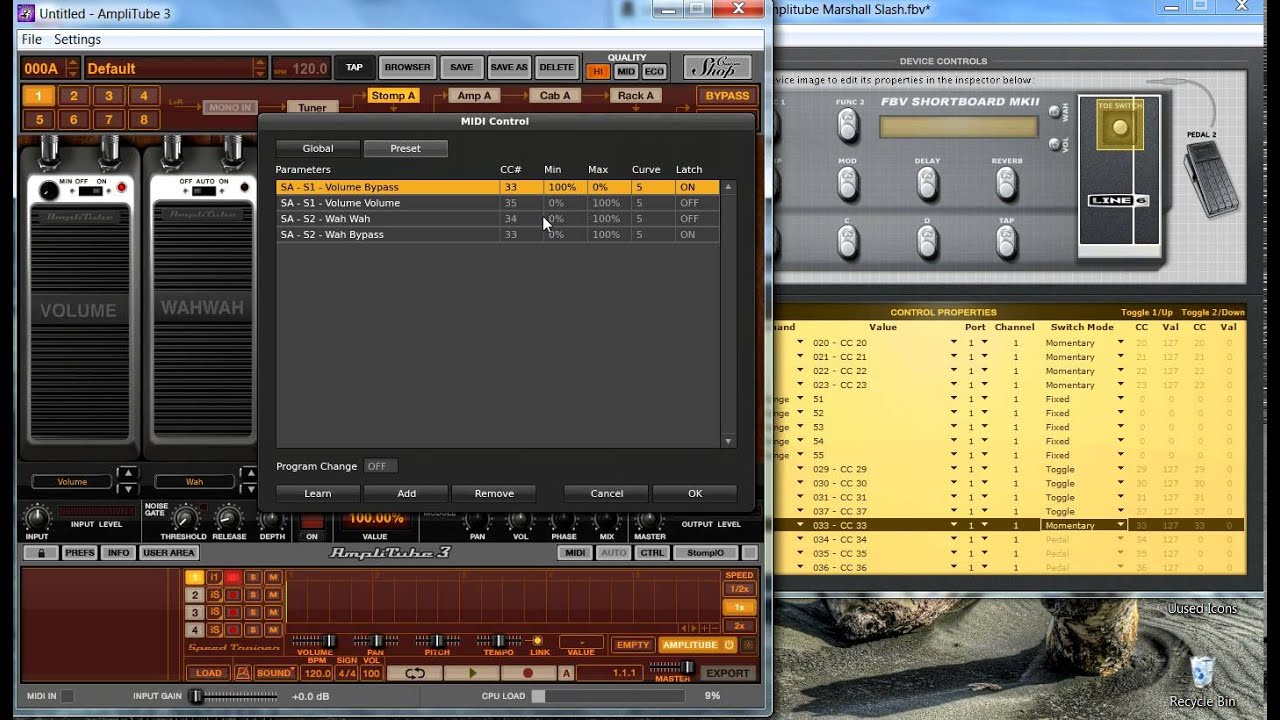Viewport: 1280px width, 720px height.
Task: Adjust the Speed Trainer TEMPO slider
Action: point(500,641)
